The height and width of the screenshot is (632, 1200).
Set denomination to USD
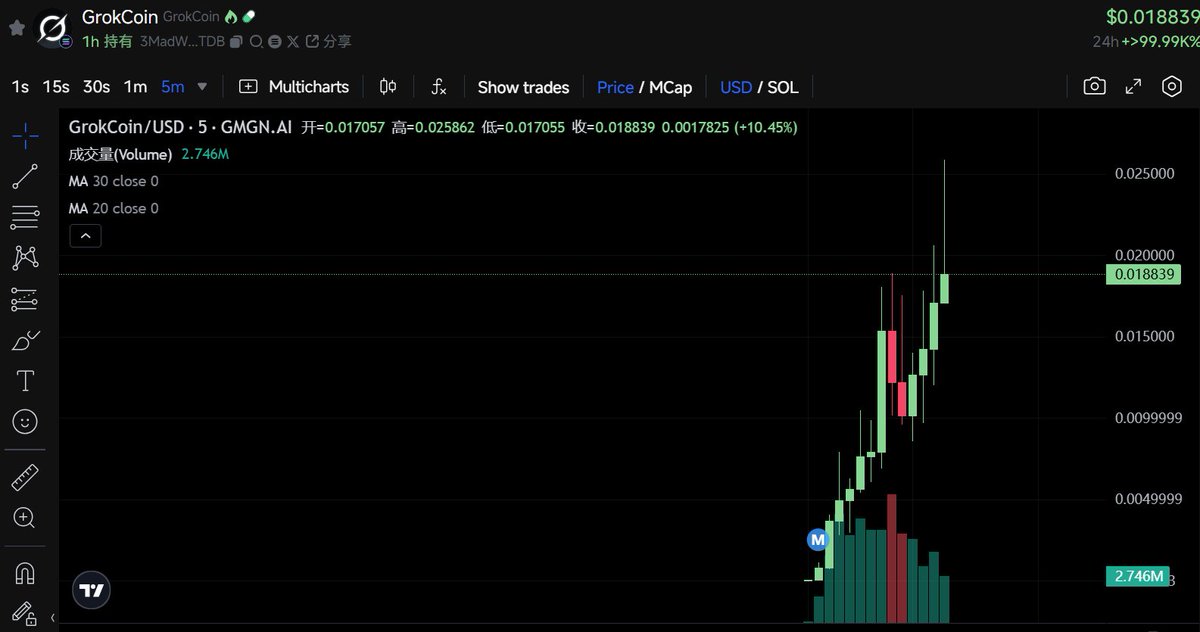tap(736, 87)
